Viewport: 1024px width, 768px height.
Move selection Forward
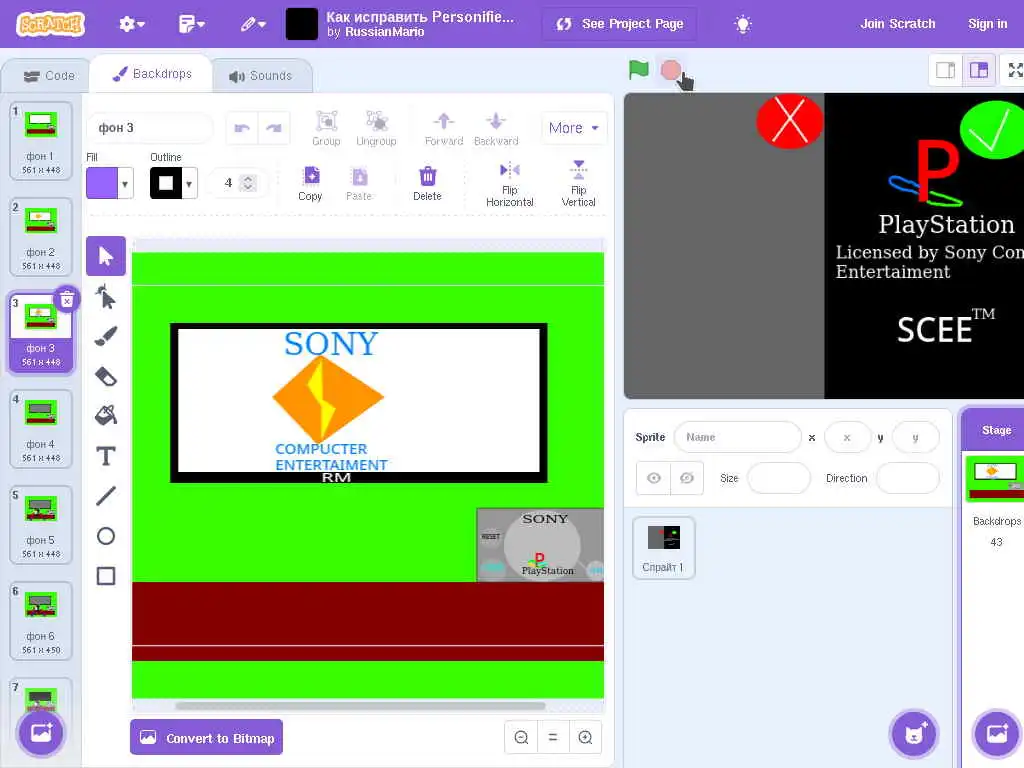[x=444, y=128]
